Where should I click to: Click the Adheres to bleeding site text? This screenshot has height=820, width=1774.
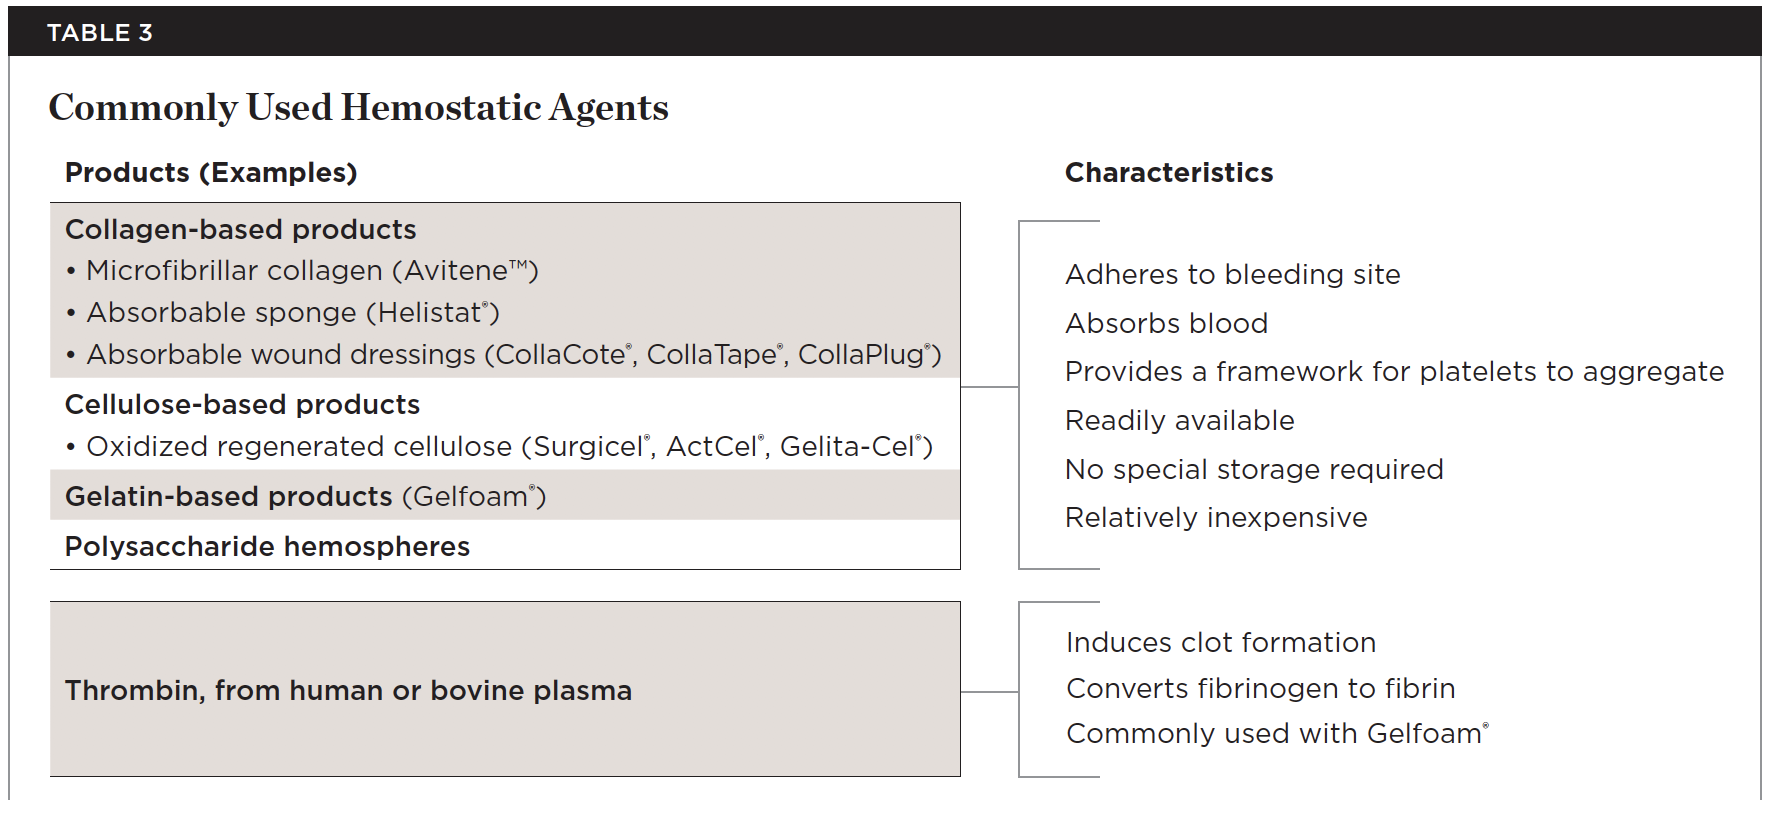tap(1232, 275)
